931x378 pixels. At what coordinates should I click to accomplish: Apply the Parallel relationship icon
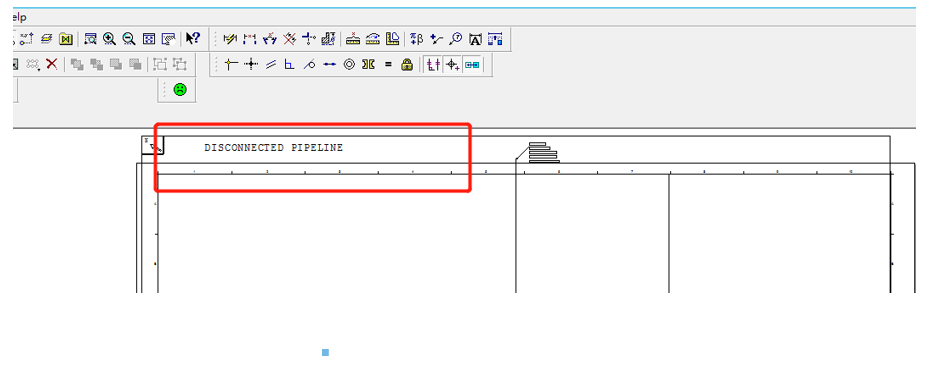click(x=271, y=65)
